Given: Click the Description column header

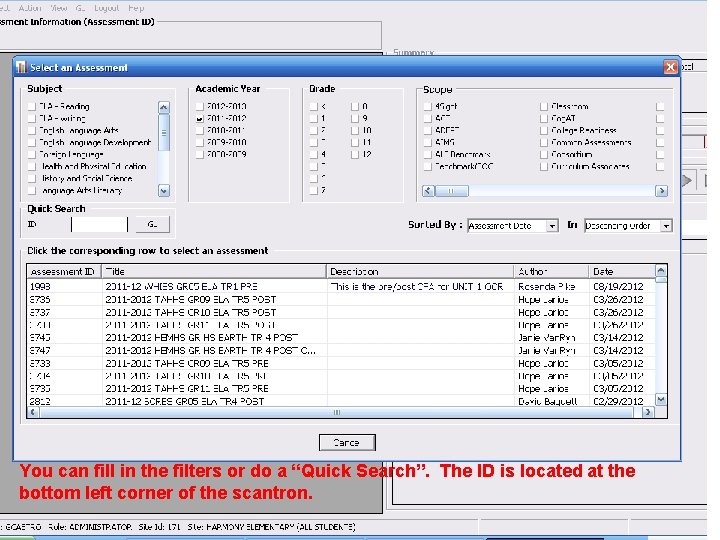Looking at the screenshot, I should (420, 271).
